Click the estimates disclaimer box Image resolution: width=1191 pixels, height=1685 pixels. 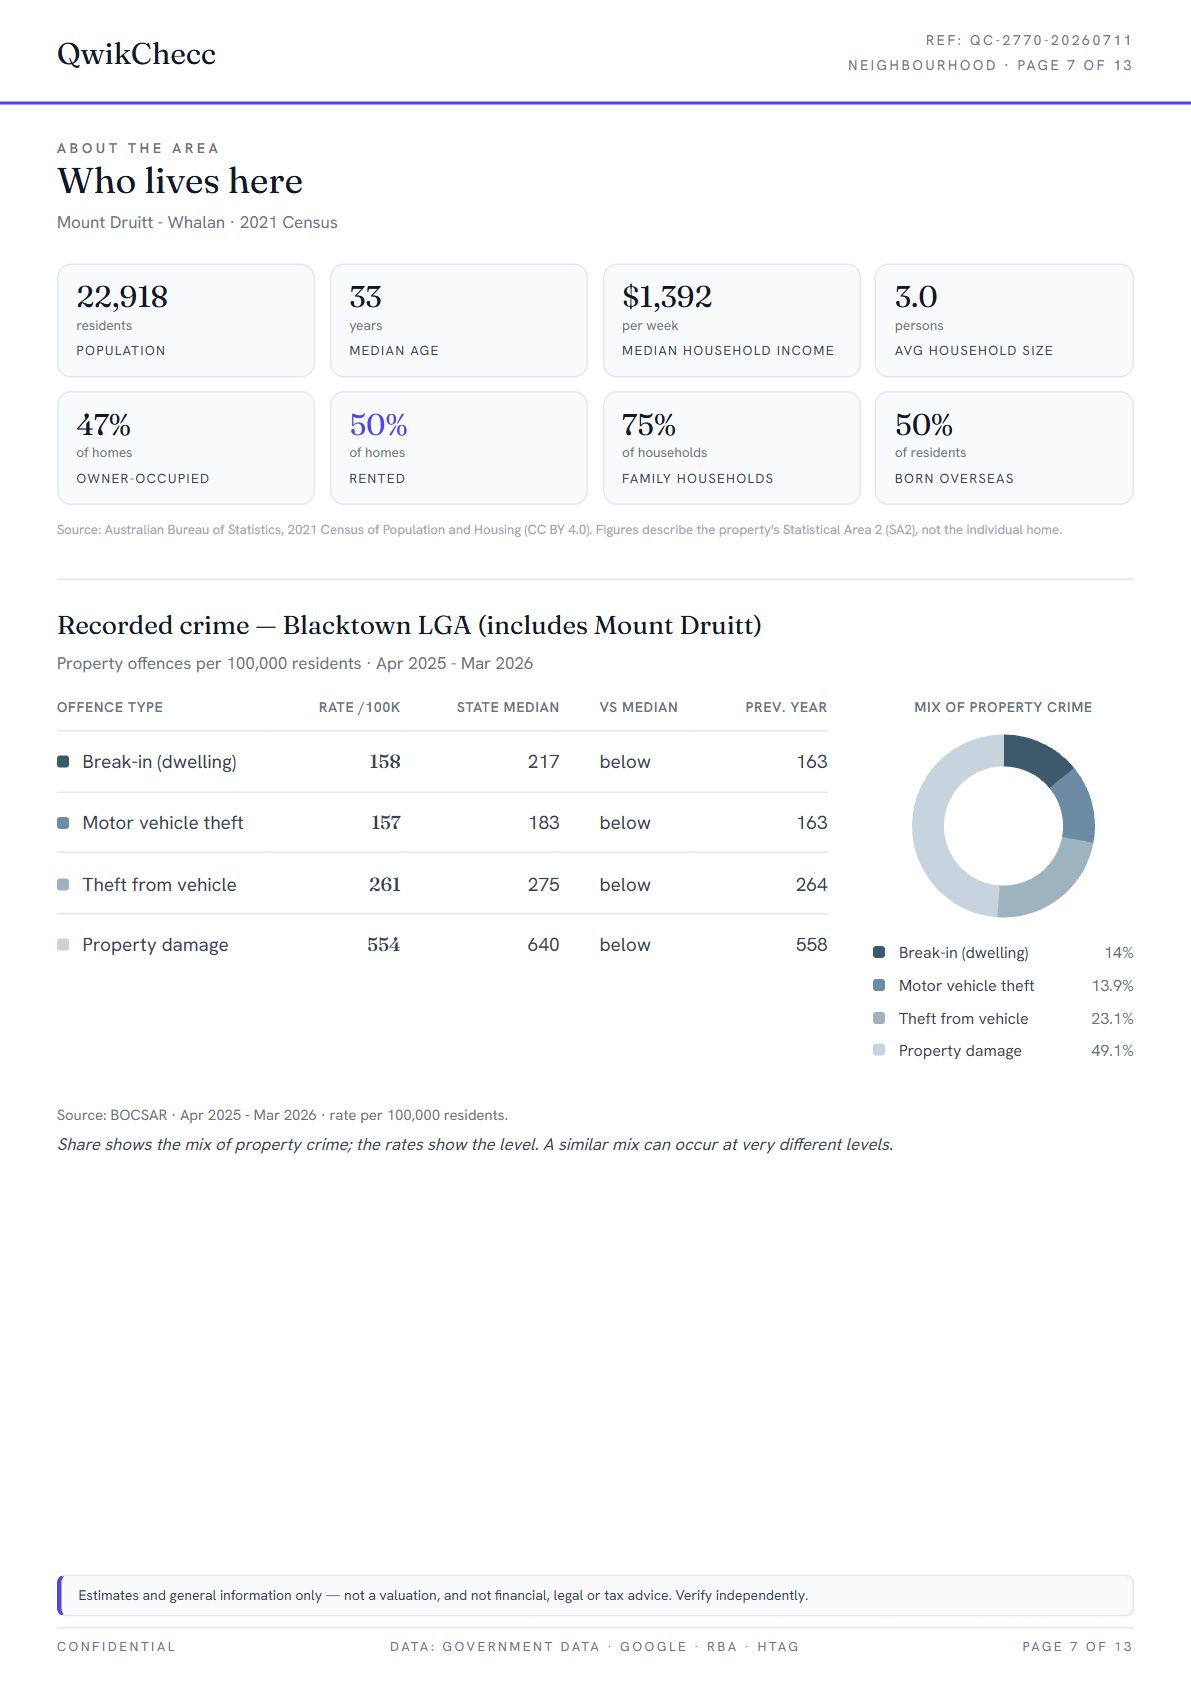(x=595, y=1595)
